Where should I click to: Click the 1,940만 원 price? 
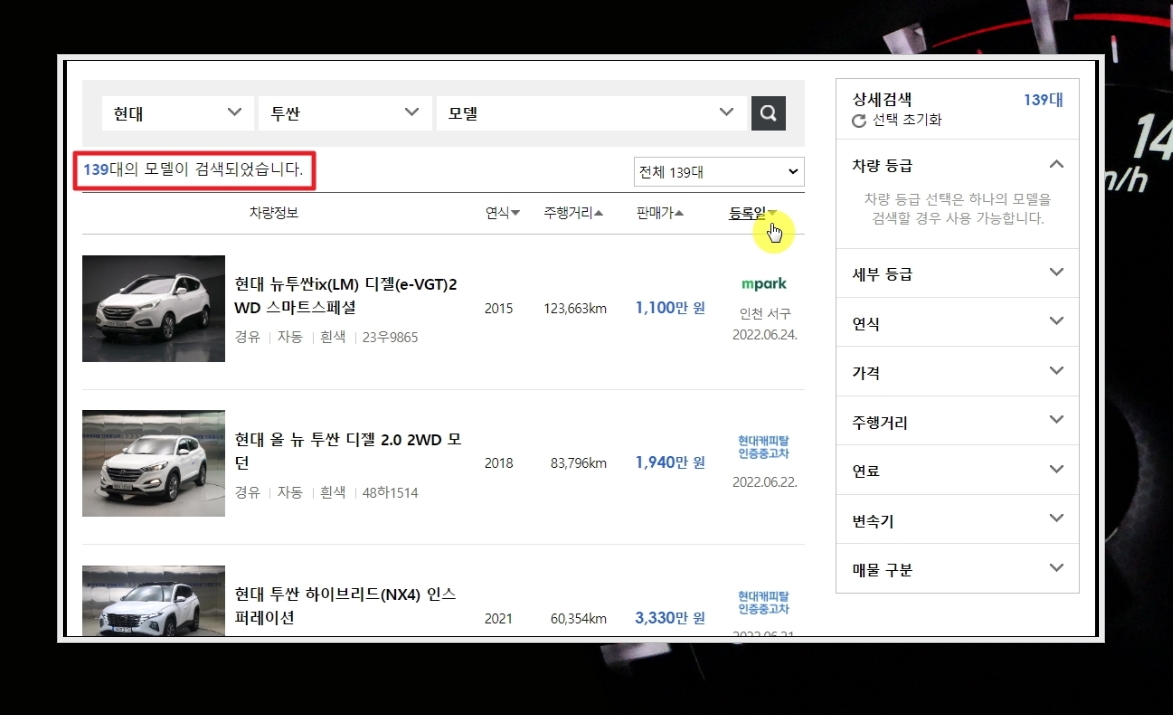point(670,462)
